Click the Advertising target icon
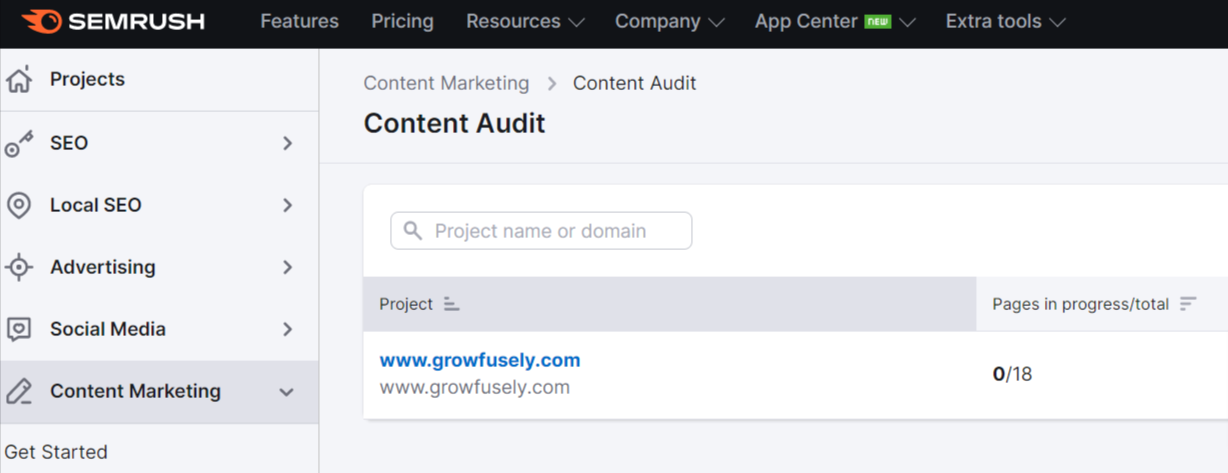Image resolution: width=1228 pixels, height=473 pixels. click(x=19, y=267)
